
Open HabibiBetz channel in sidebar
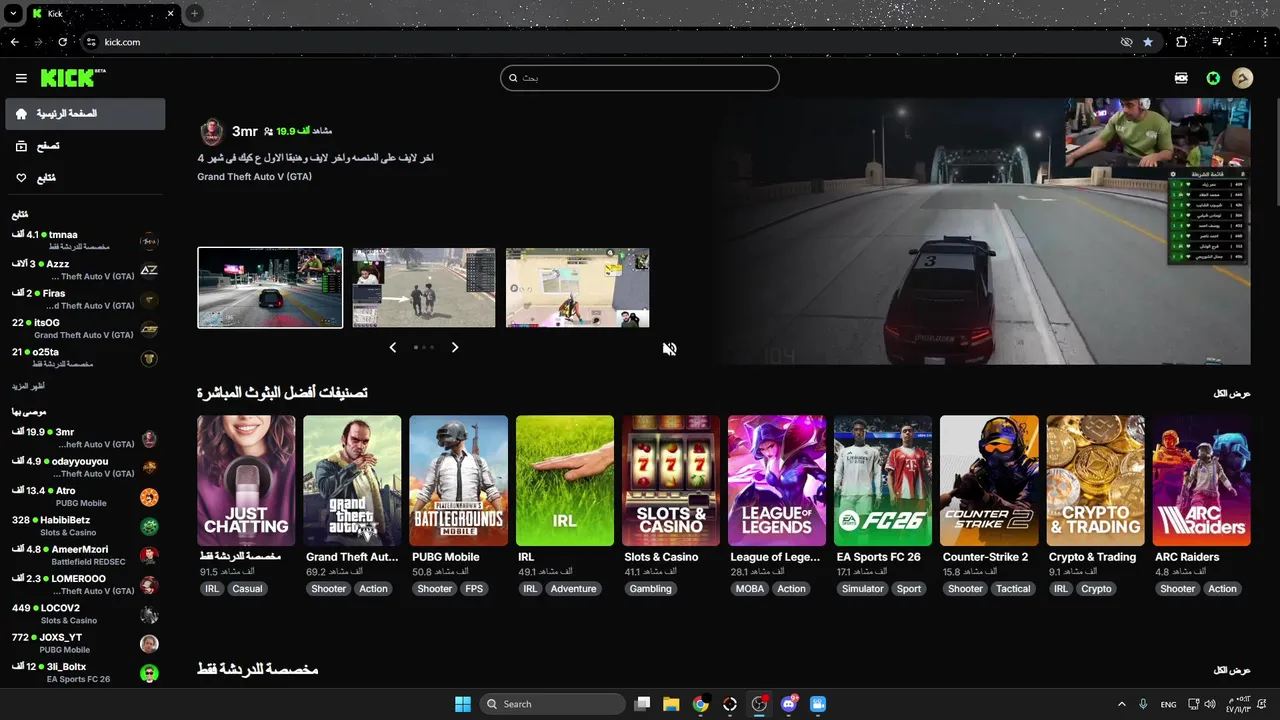coord(85,526)
